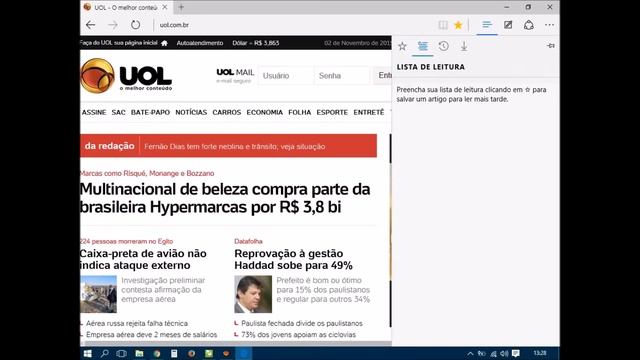This screenshot has width=640, height=360.
Task: Open BATE-PAPO in the UOL menu
Action: point(150,112)
